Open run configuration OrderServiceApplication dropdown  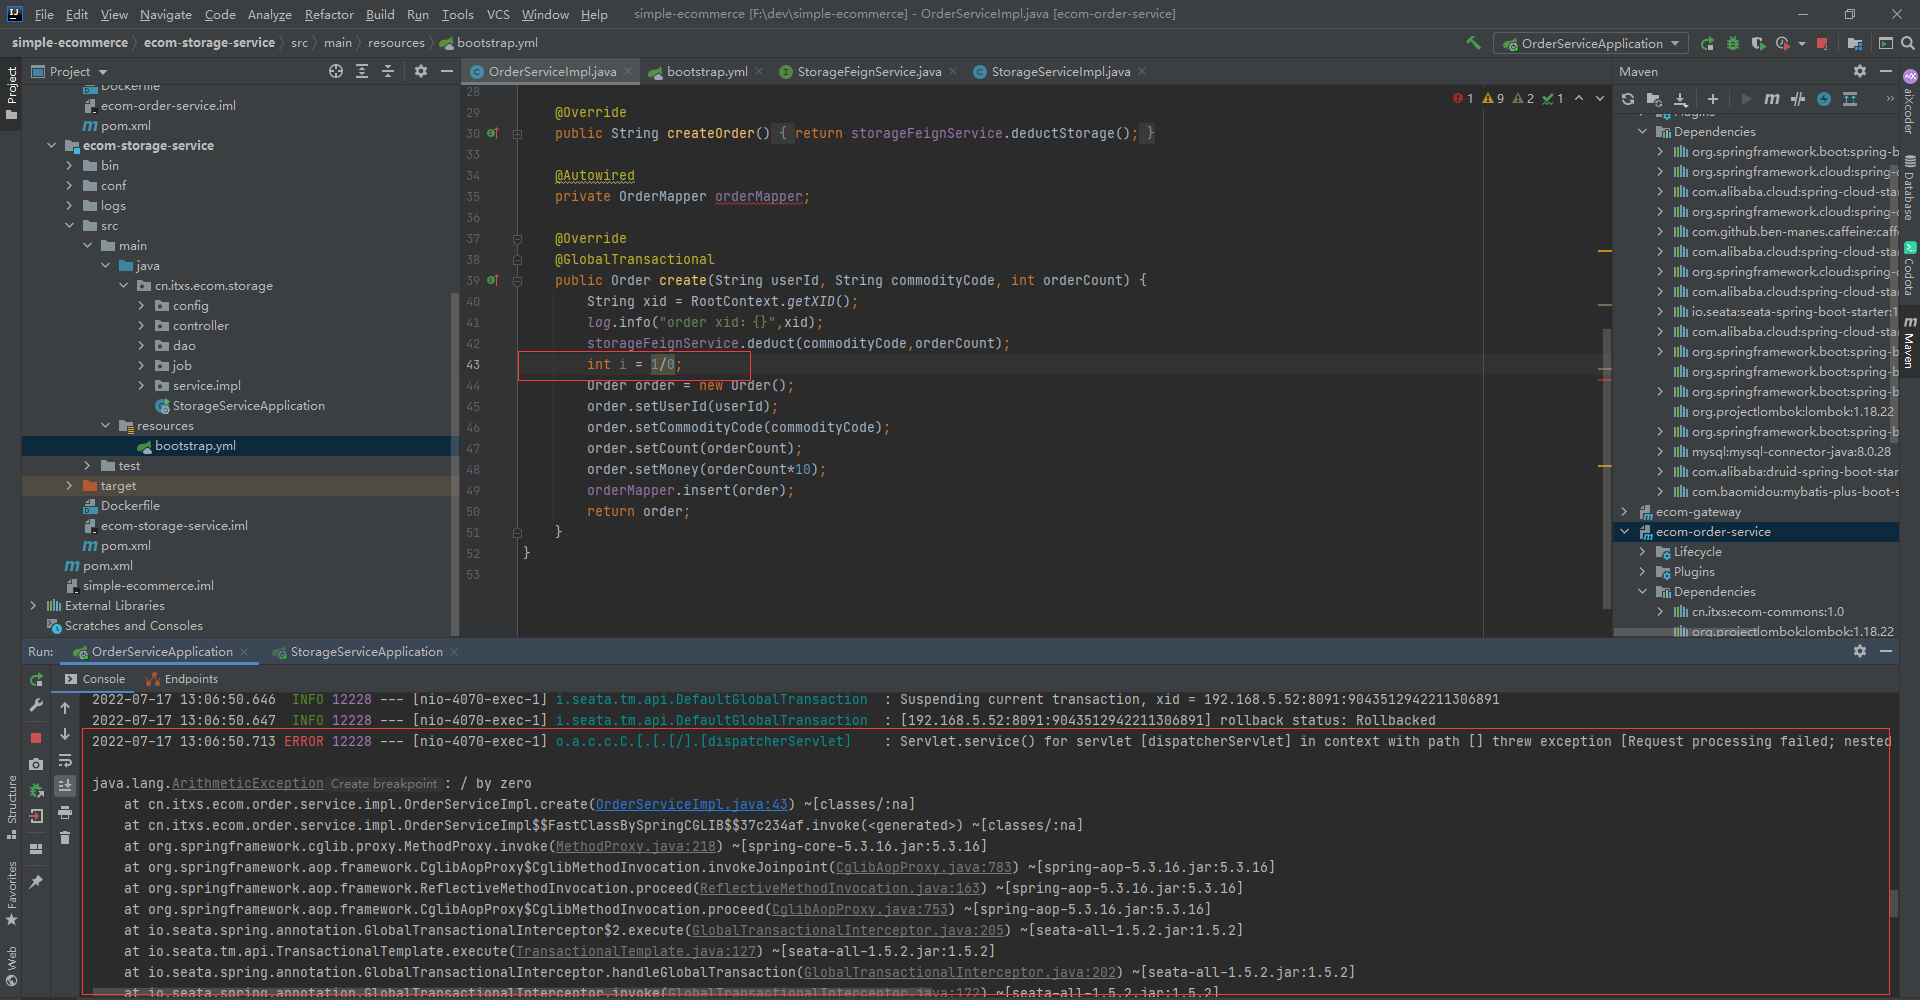click(1591, 43)
